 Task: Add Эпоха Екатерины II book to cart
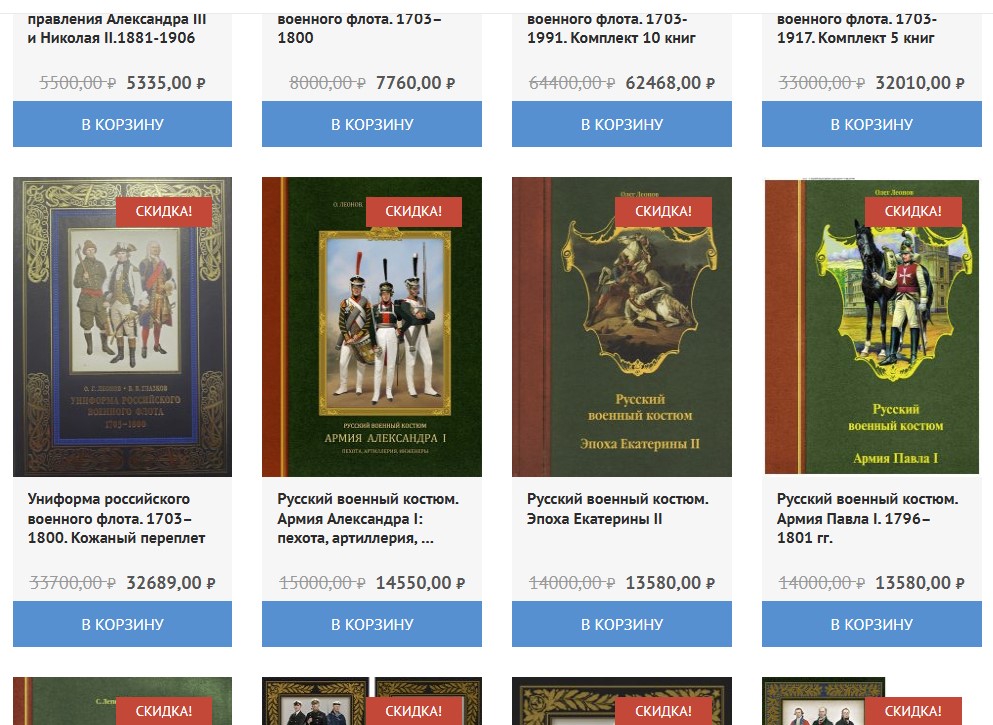pyautogui.click(x=622, y=624)
